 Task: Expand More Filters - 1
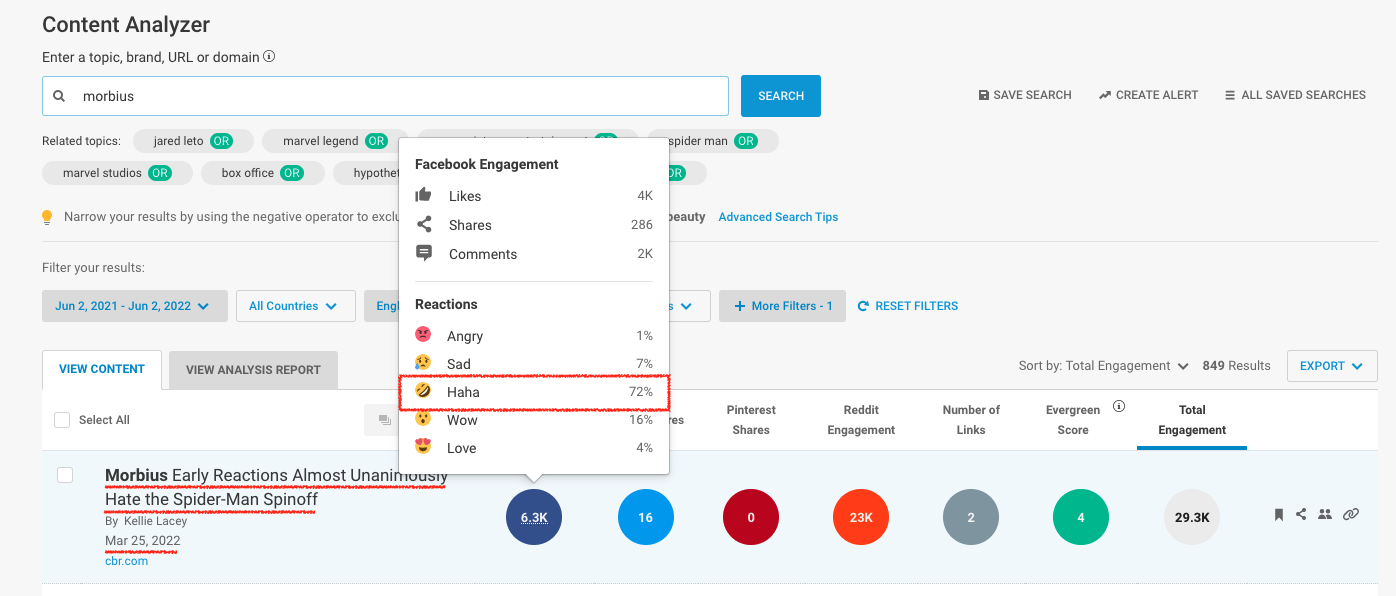click(x=783, y=306)
